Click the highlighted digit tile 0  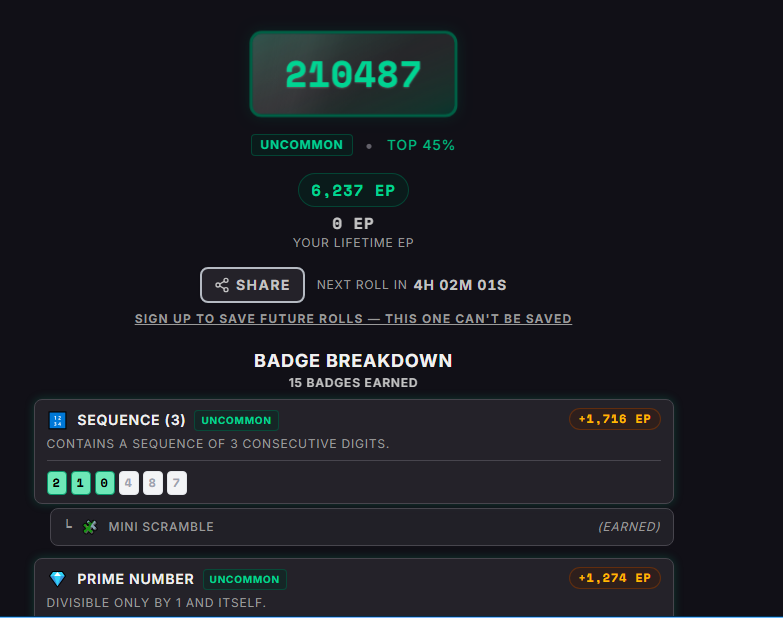104,483
